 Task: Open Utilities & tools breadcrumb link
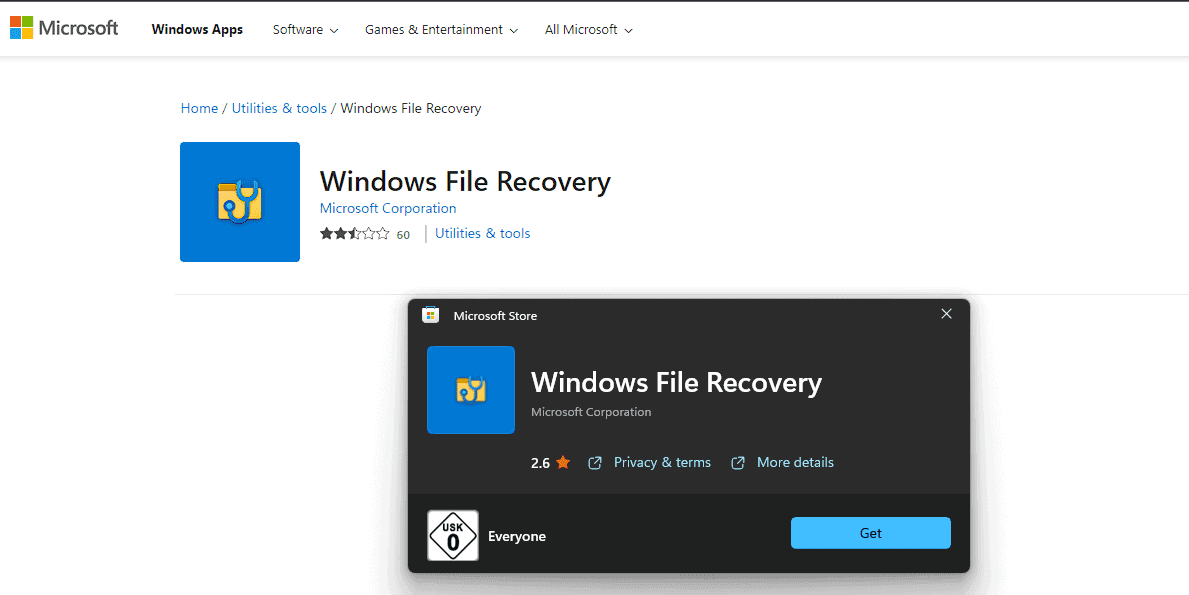click(x=279, y=108)
